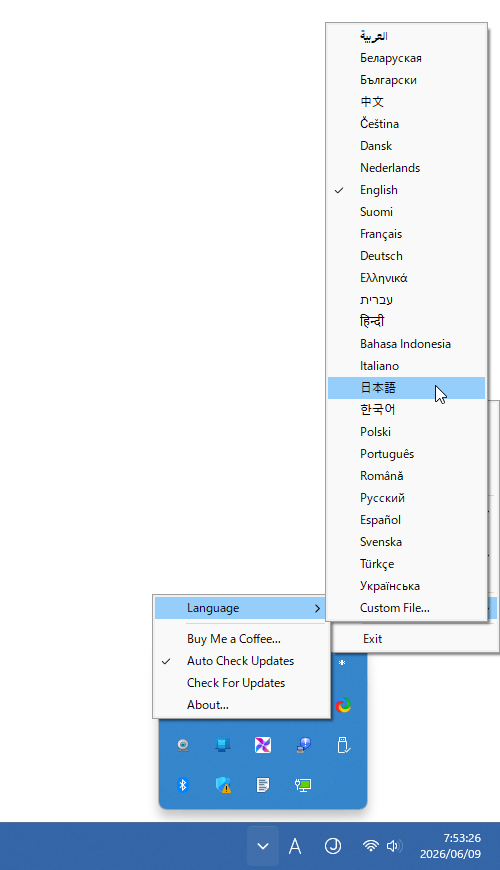Image resolution: width=500 pixels, height=870 pixels.
Task: Select the checked English language
Action: coord(406,190)
